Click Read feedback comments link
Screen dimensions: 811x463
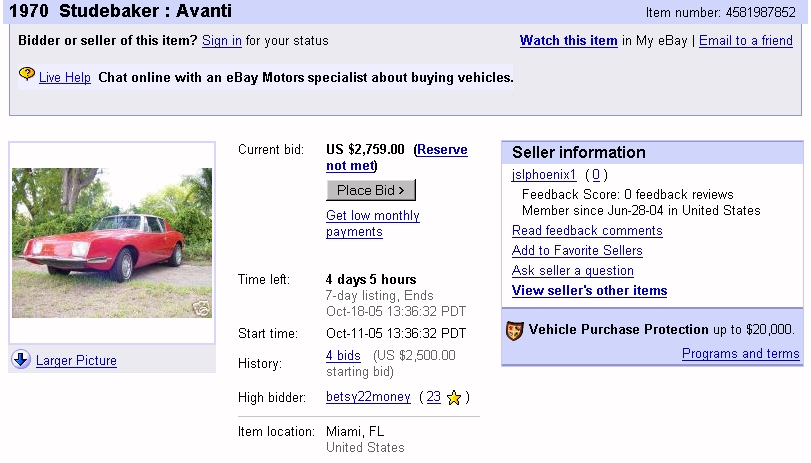pos(587,231)
